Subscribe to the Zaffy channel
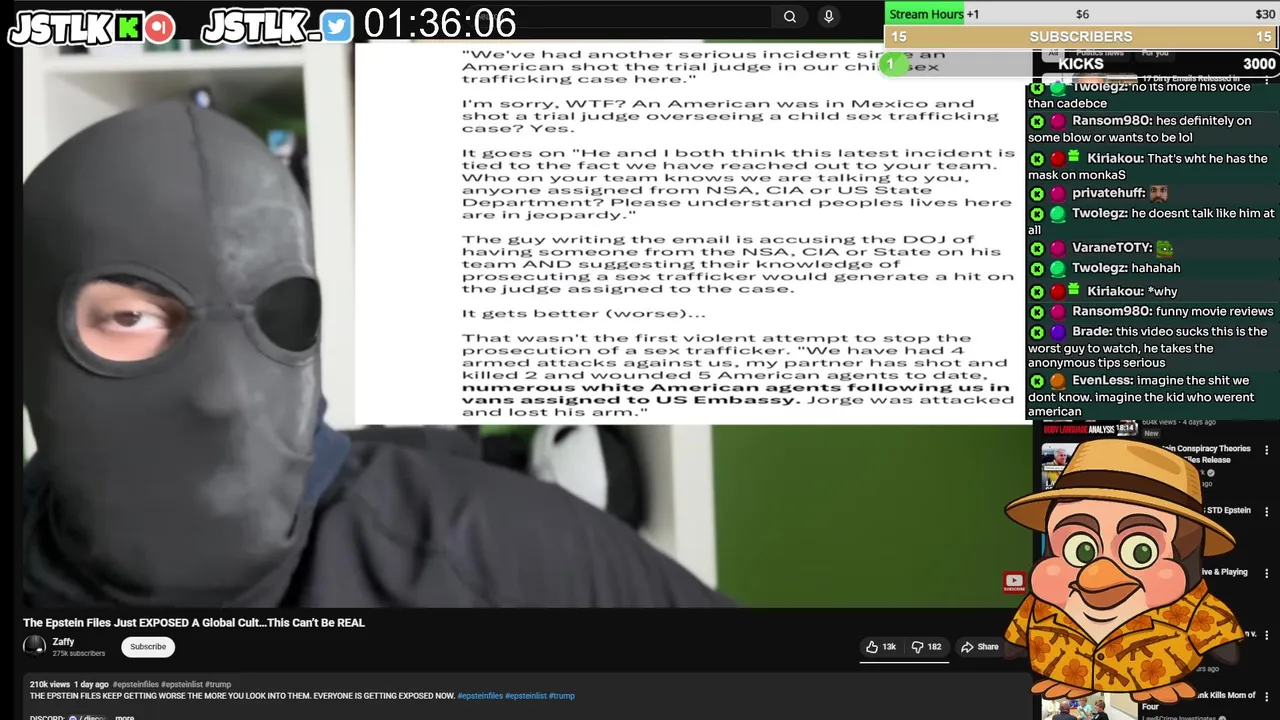 [x=148, y=647]
